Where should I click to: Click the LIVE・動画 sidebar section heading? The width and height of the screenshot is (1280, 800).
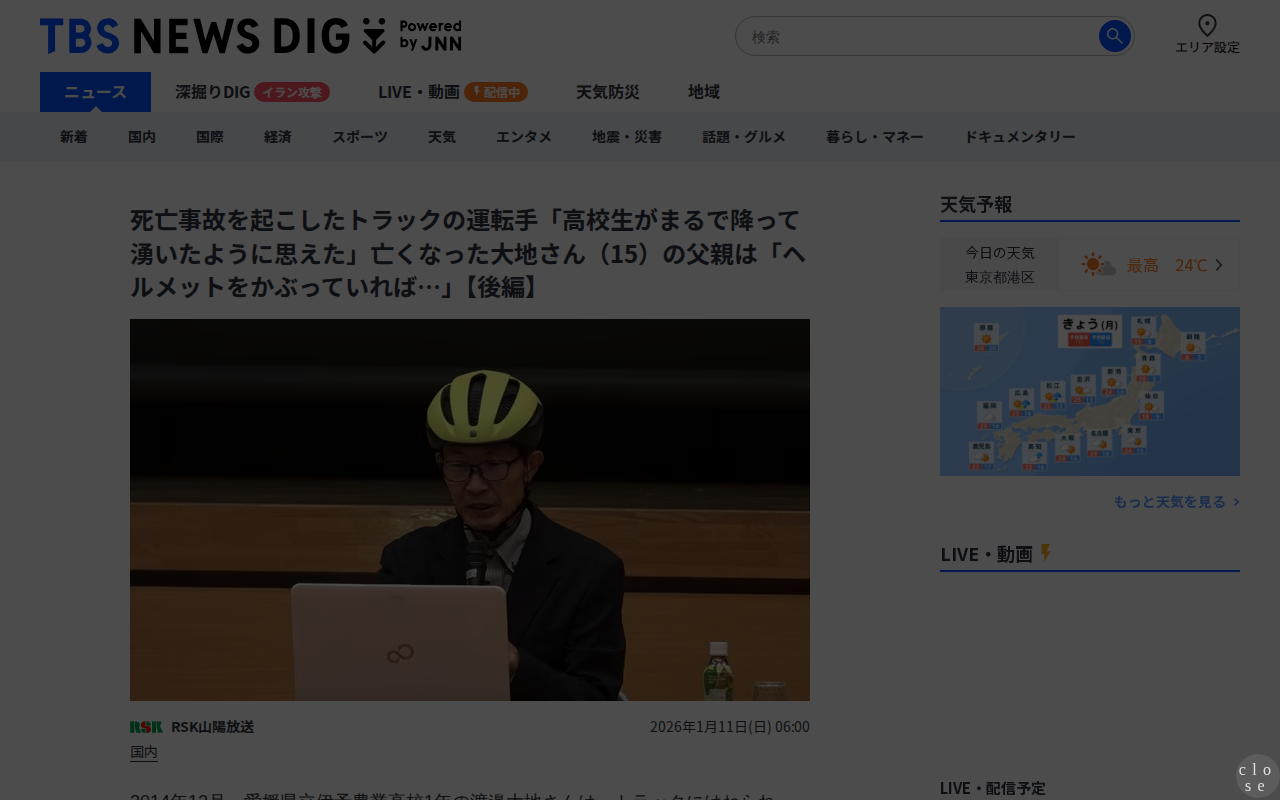986,554
